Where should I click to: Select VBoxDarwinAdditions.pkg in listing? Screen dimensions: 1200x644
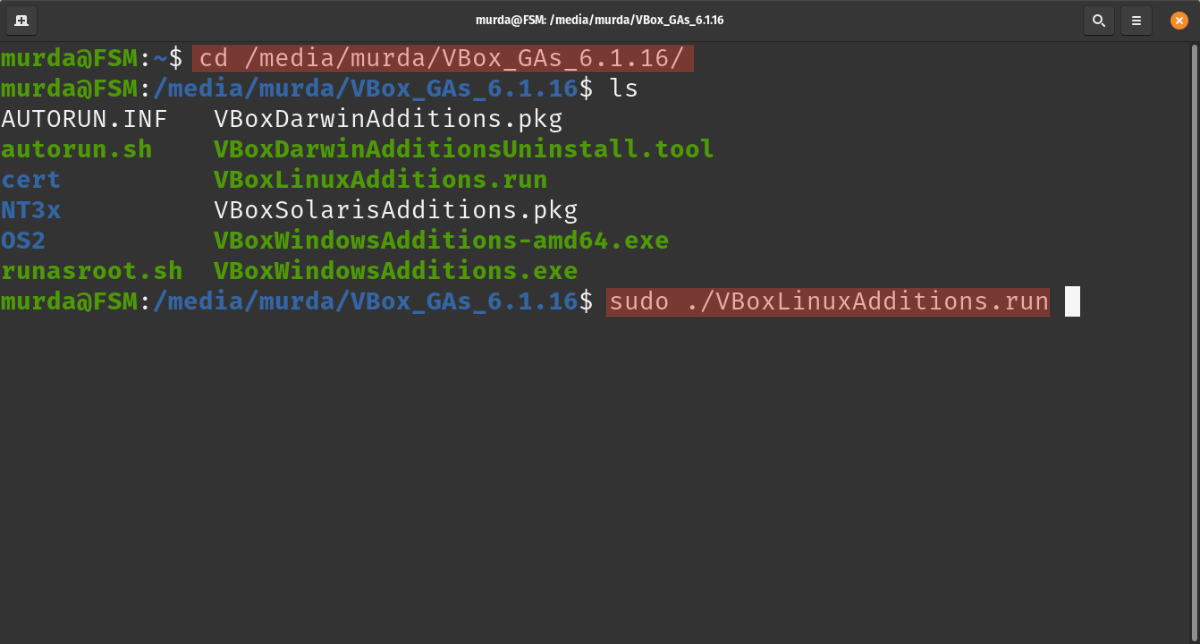tap(388, 120)
